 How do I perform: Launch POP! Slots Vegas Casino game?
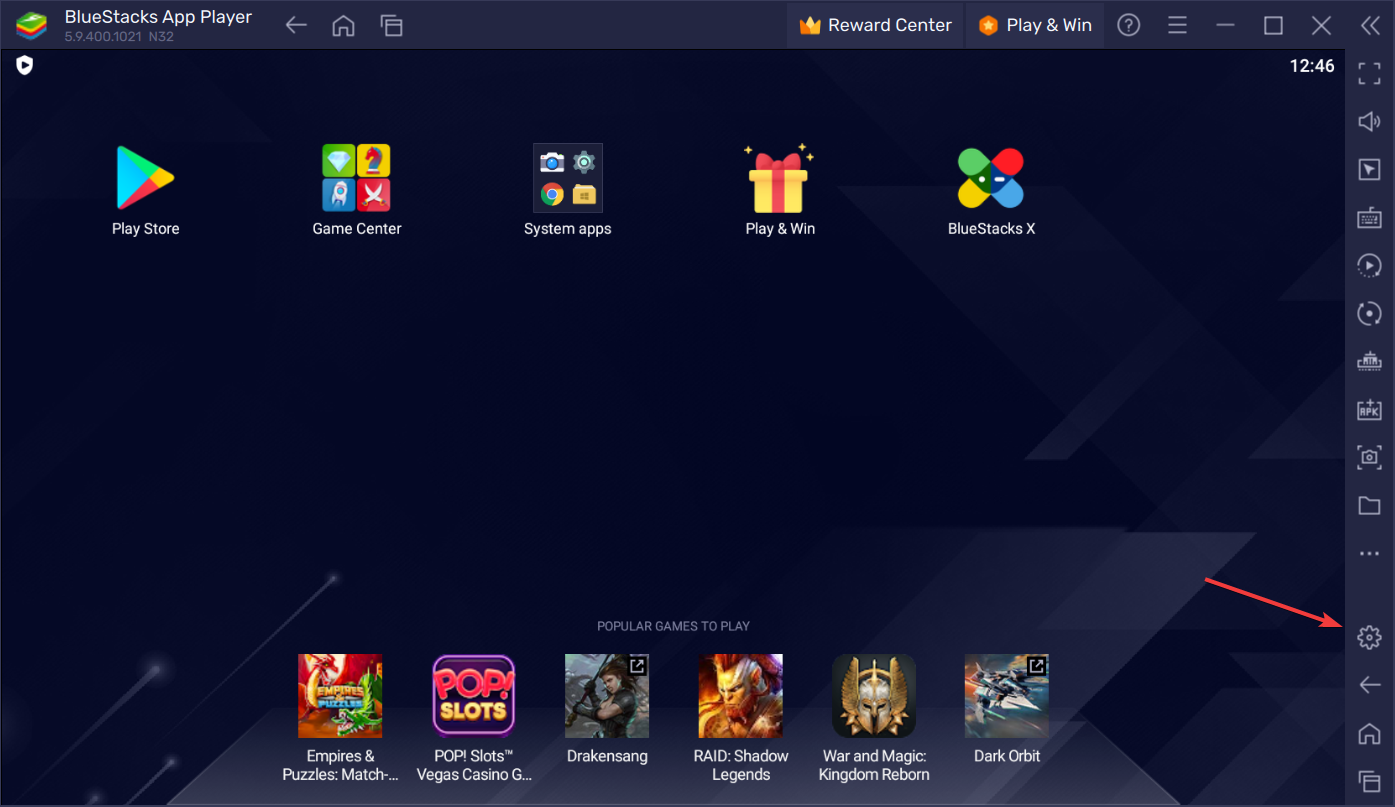tap(474, 696)
